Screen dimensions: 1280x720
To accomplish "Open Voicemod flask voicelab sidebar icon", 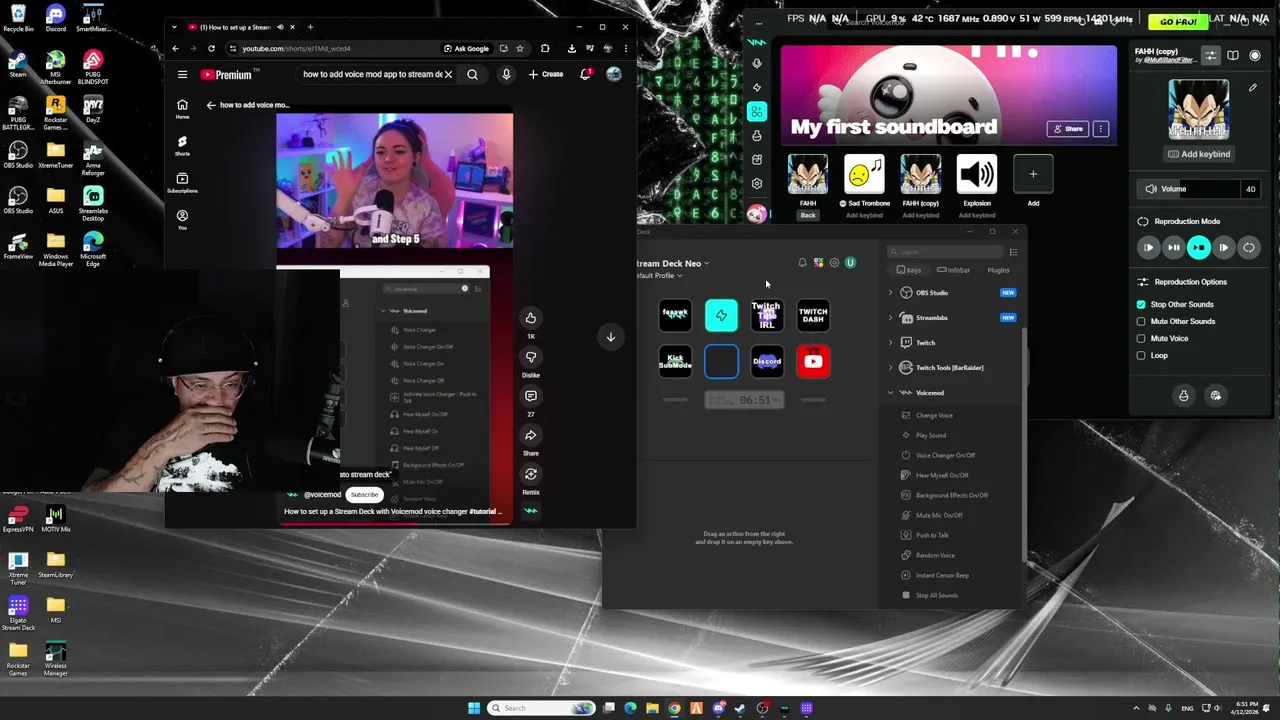I will pos(757,136).
